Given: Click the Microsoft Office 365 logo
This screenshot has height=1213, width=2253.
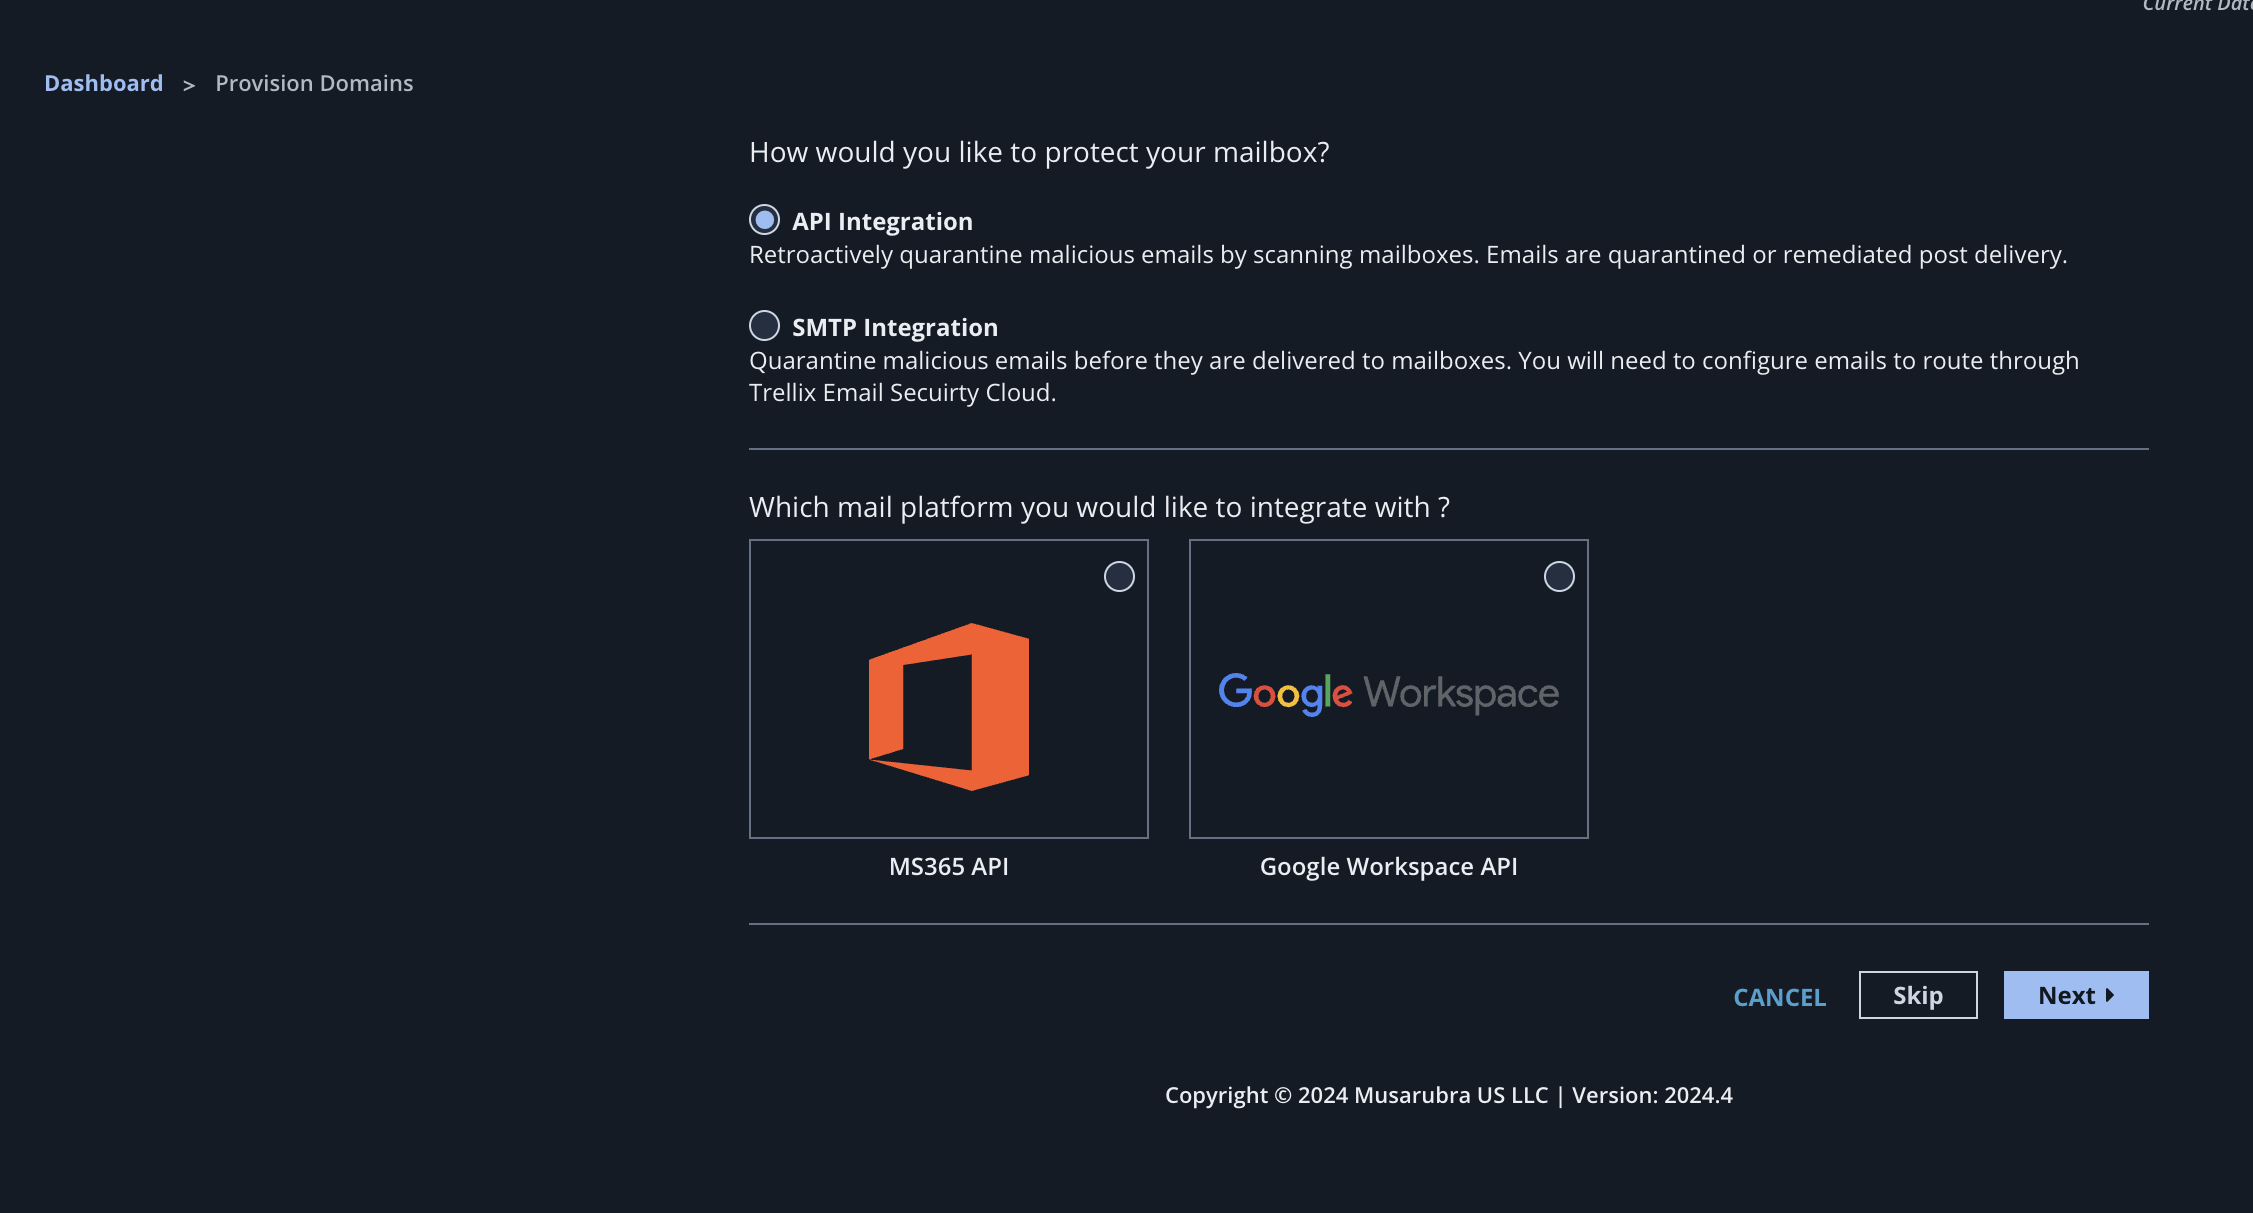Looking at the screenshot, I should (949, 706).
